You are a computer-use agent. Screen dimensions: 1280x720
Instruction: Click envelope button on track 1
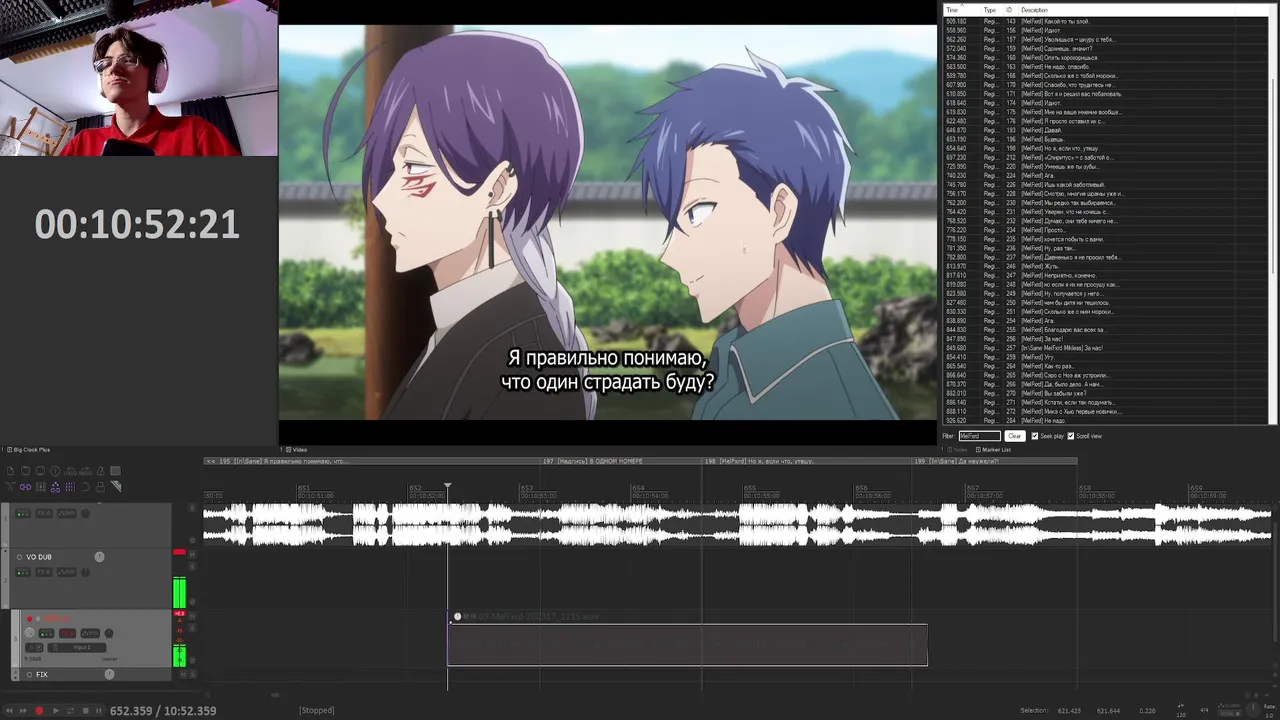pos(66,513)
